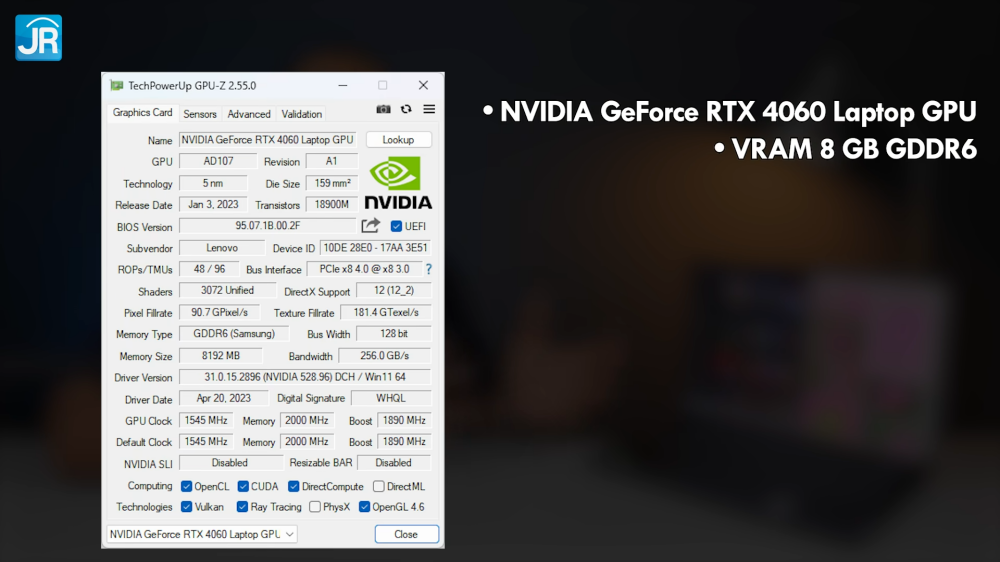The width and height of the screenshot is (1000, 562).
Task: Toggle the Ray Tracing checkbox
Action: click(x=242, y=507)
